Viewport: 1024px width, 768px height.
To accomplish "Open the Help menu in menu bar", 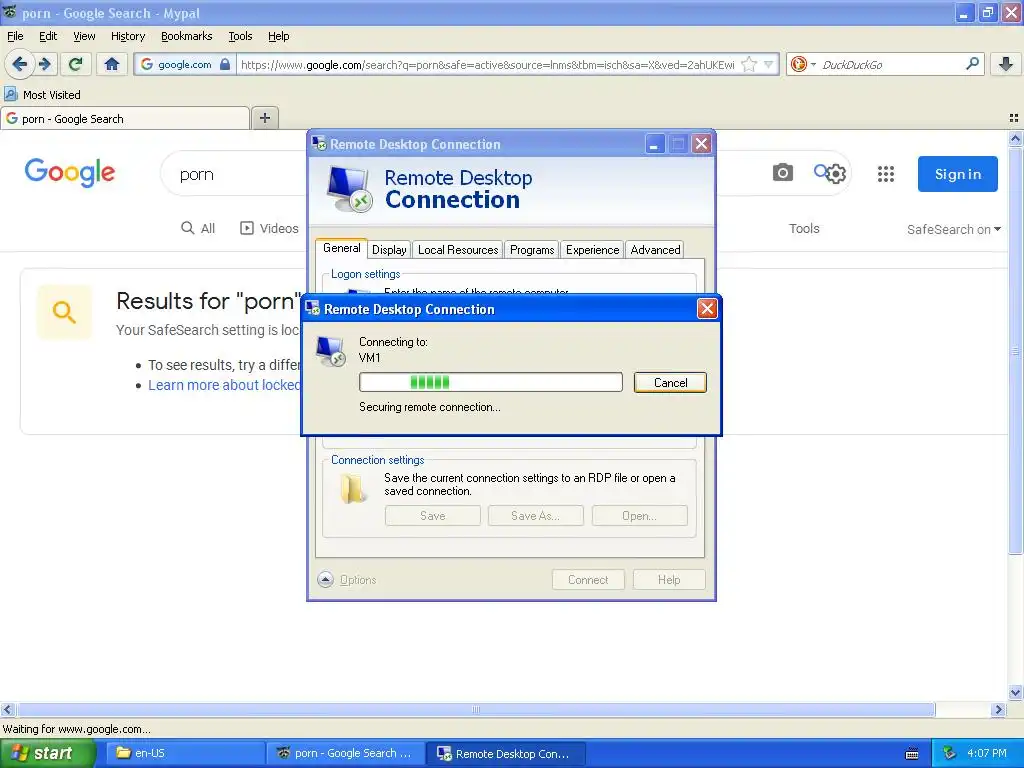I will click(279, 36).
